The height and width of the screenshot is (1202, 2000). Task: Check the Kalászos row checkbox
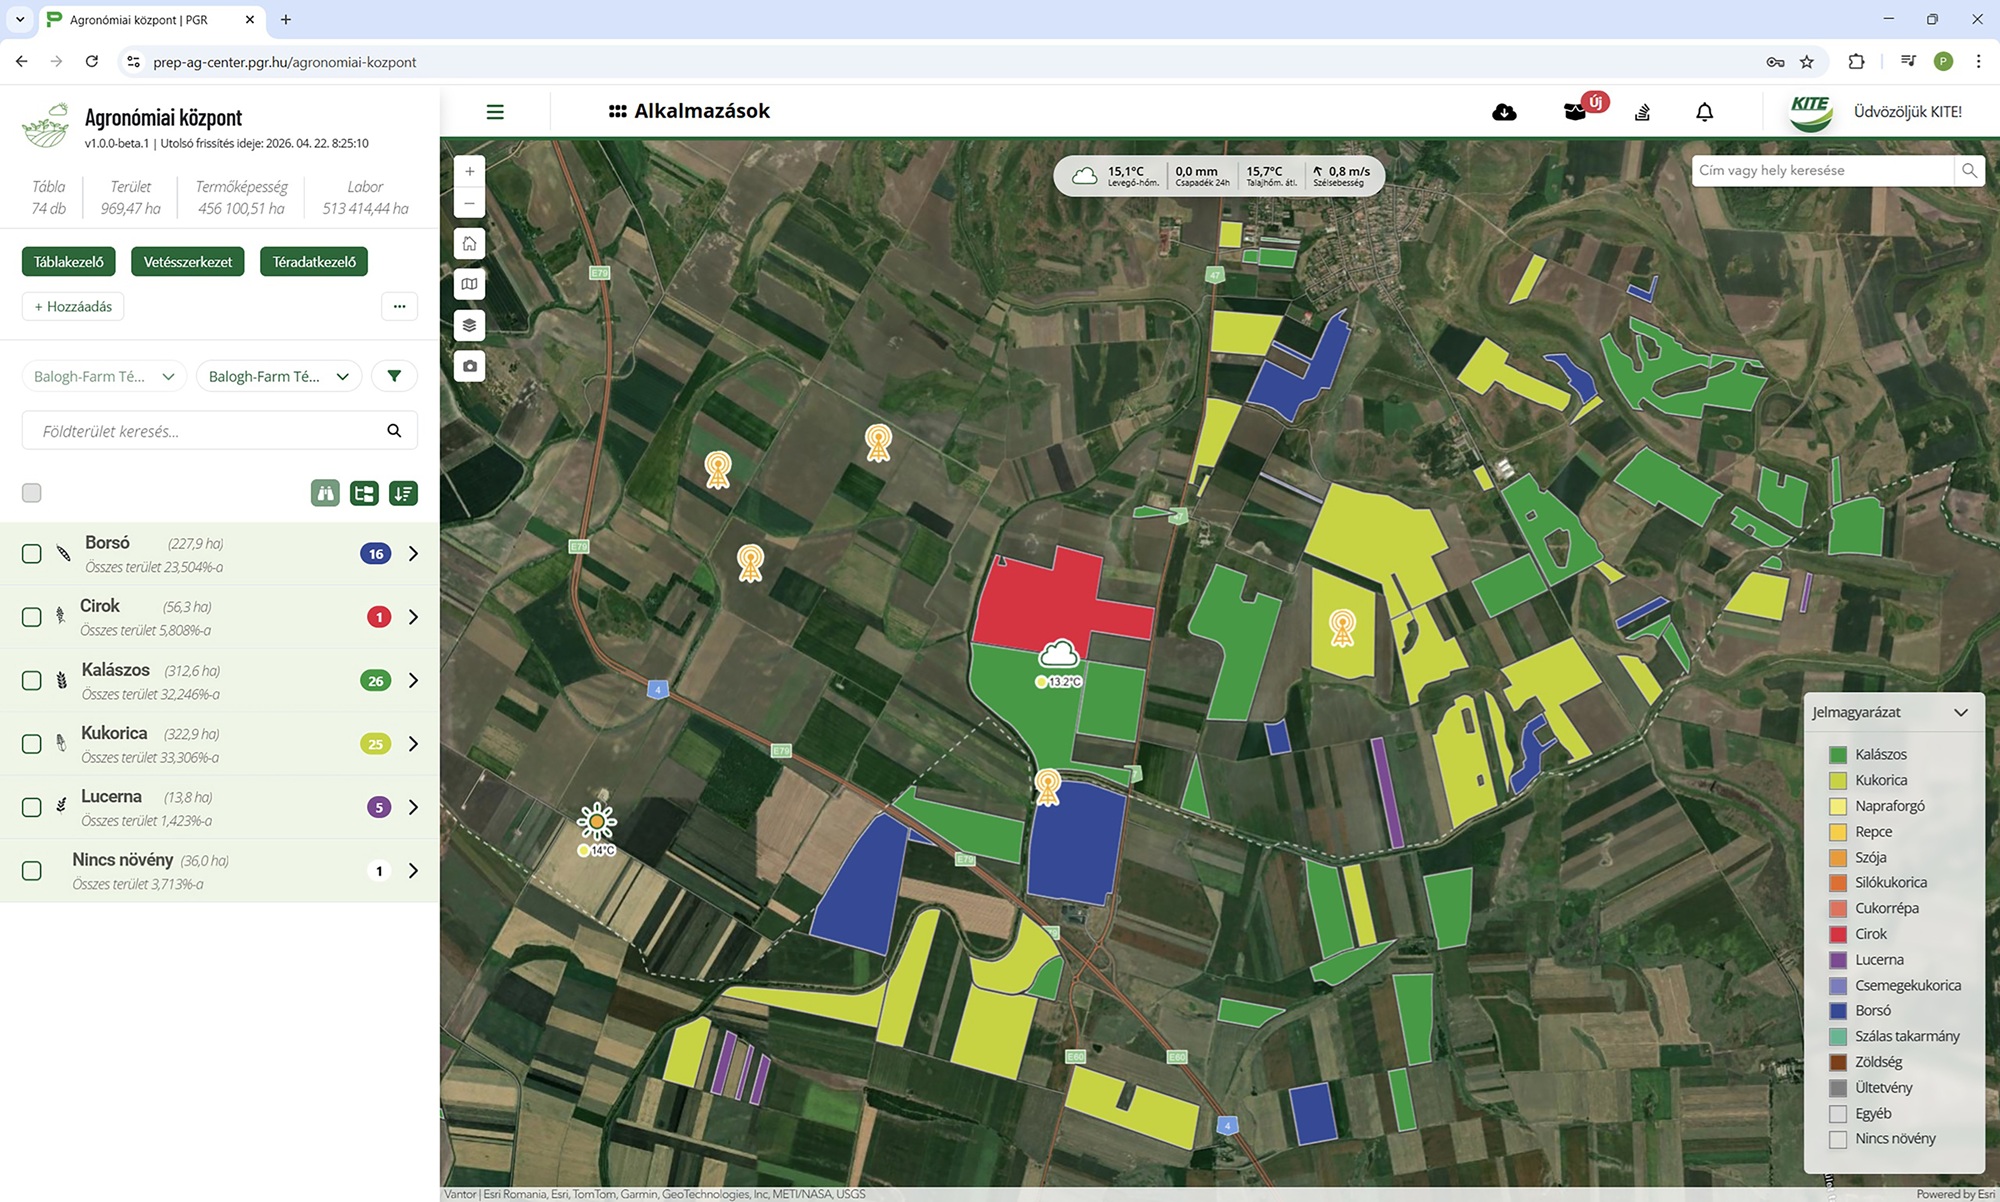point(32,681)
